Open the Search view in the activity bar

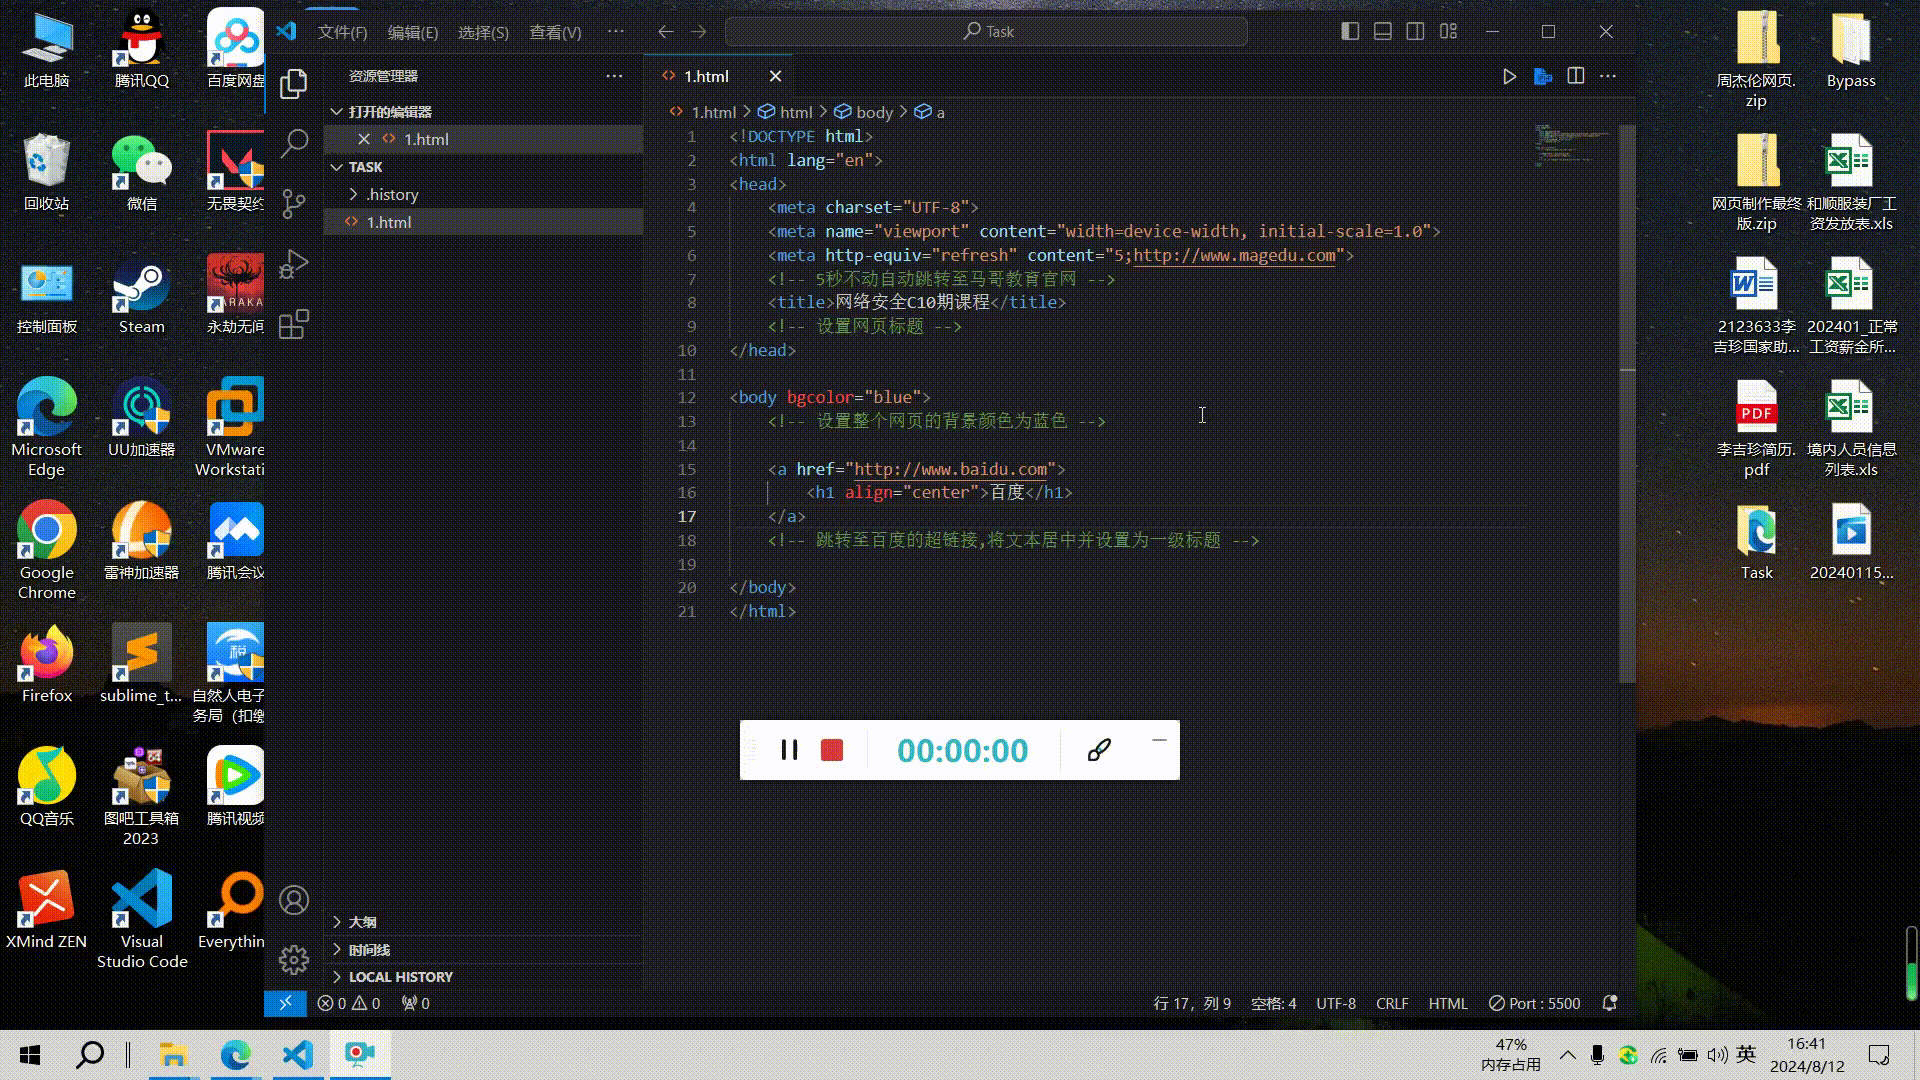tap(294, 143)
